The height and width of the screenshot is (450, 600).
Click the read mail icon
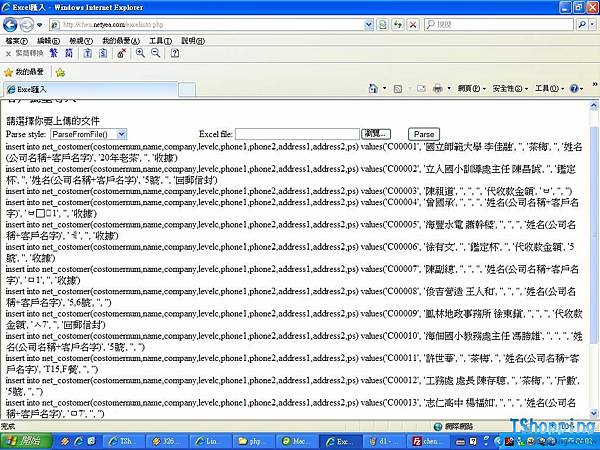pos(421,89)
